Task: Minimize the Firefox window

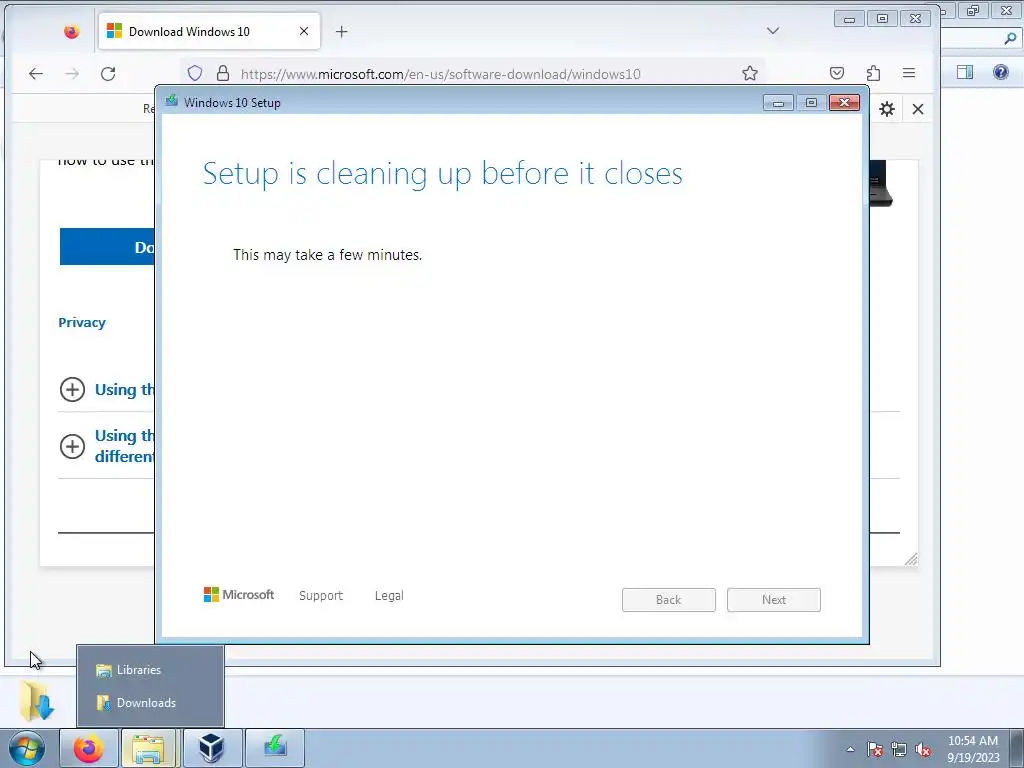Action: click(850, 19)
